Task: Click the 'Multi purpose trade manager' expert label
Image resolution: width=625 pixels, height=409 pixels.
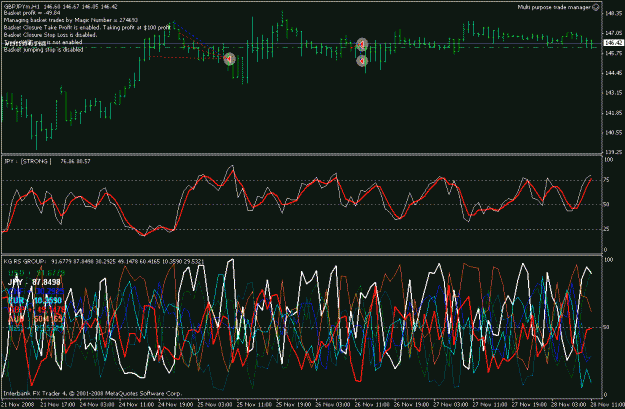Action: coord(554,7)
